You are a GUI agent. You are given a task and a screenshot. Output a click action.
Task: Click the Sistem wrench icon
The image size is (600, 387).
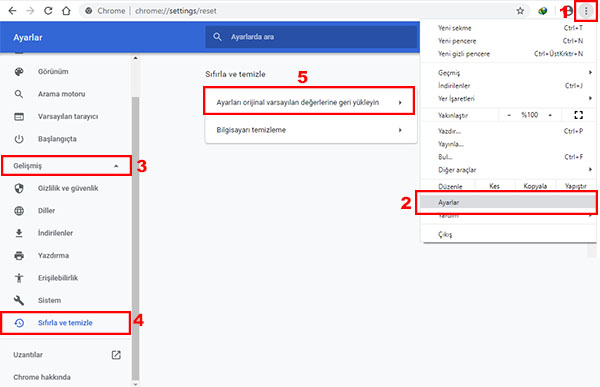[19, 300]
